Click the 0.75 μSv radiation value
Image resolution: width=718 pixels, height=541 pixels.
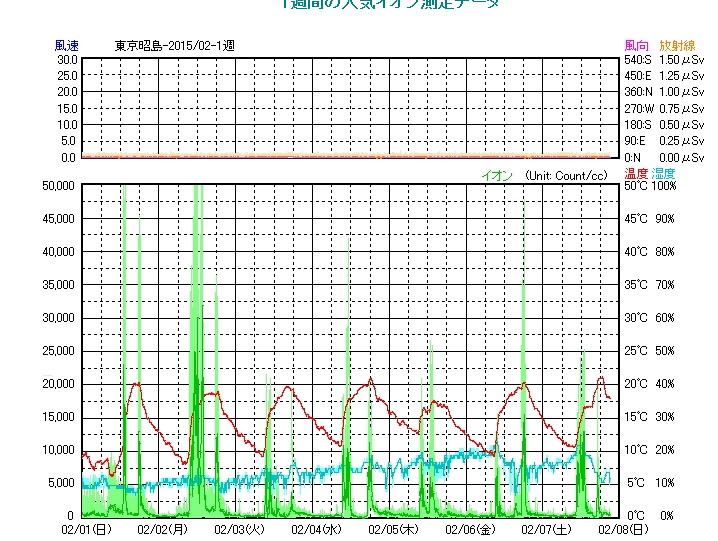click(x=681, y=109)
